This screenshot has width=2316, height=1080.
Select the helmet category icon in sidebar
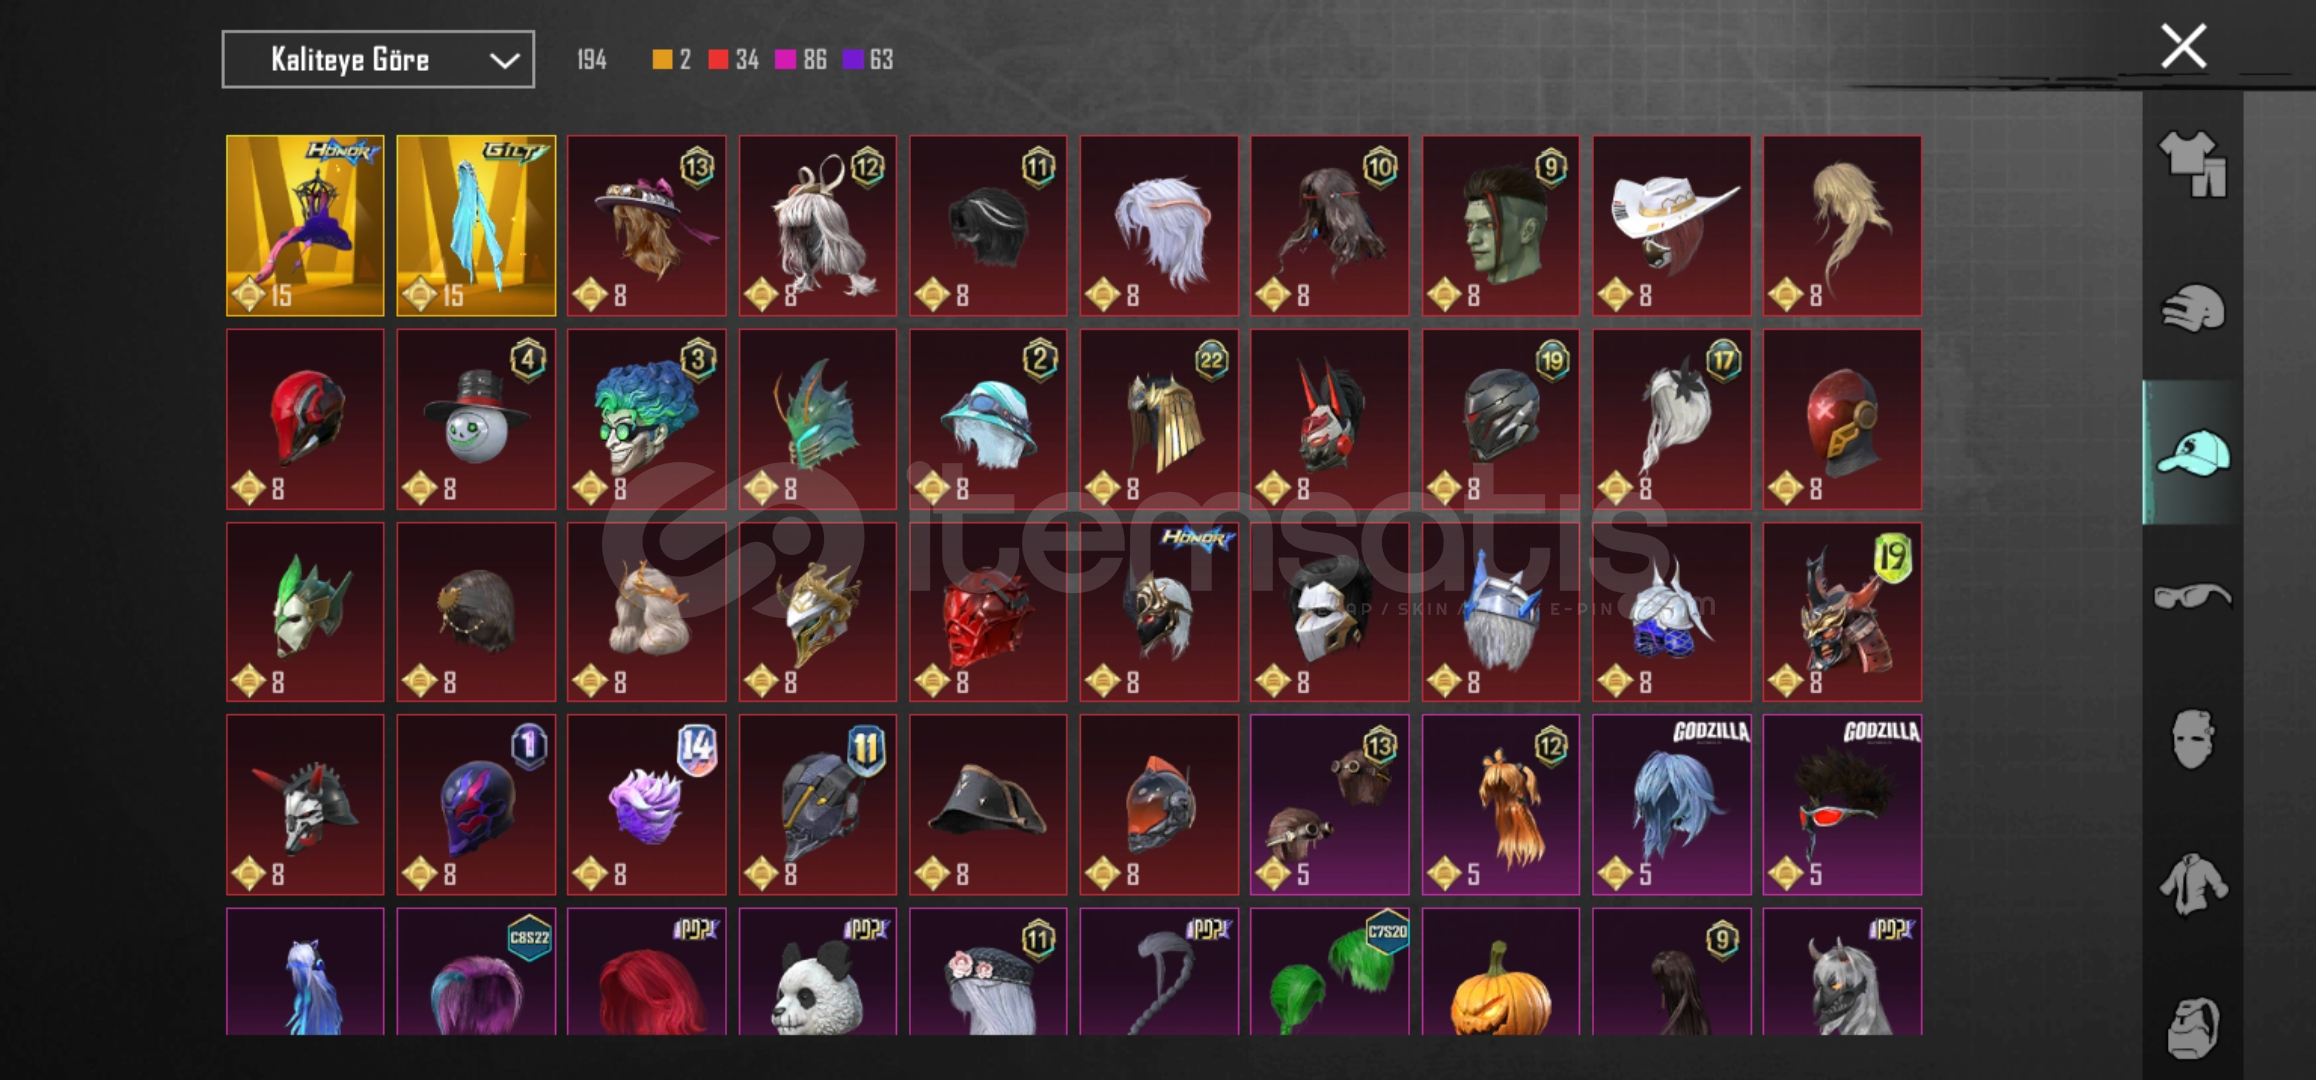tap(2193, 309)
